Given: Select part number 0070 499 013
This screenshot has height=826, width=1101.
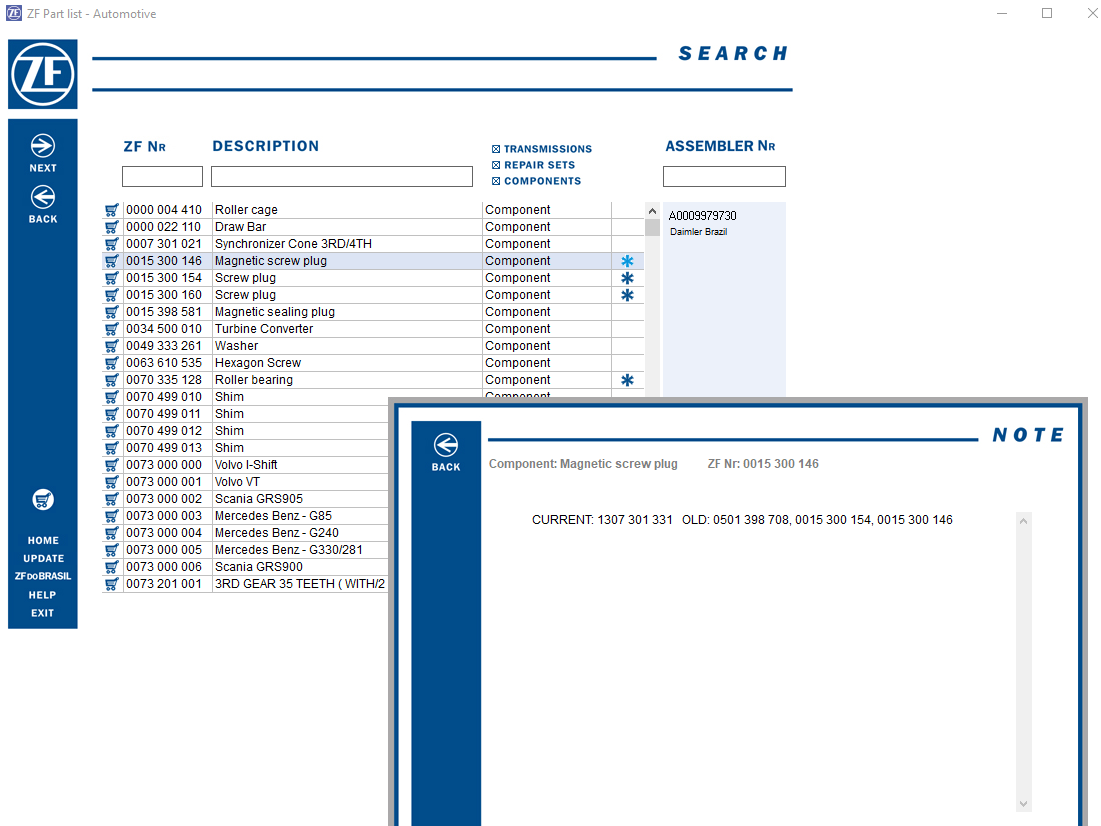Looking at the screenshot, I should (x=164, y=447).
